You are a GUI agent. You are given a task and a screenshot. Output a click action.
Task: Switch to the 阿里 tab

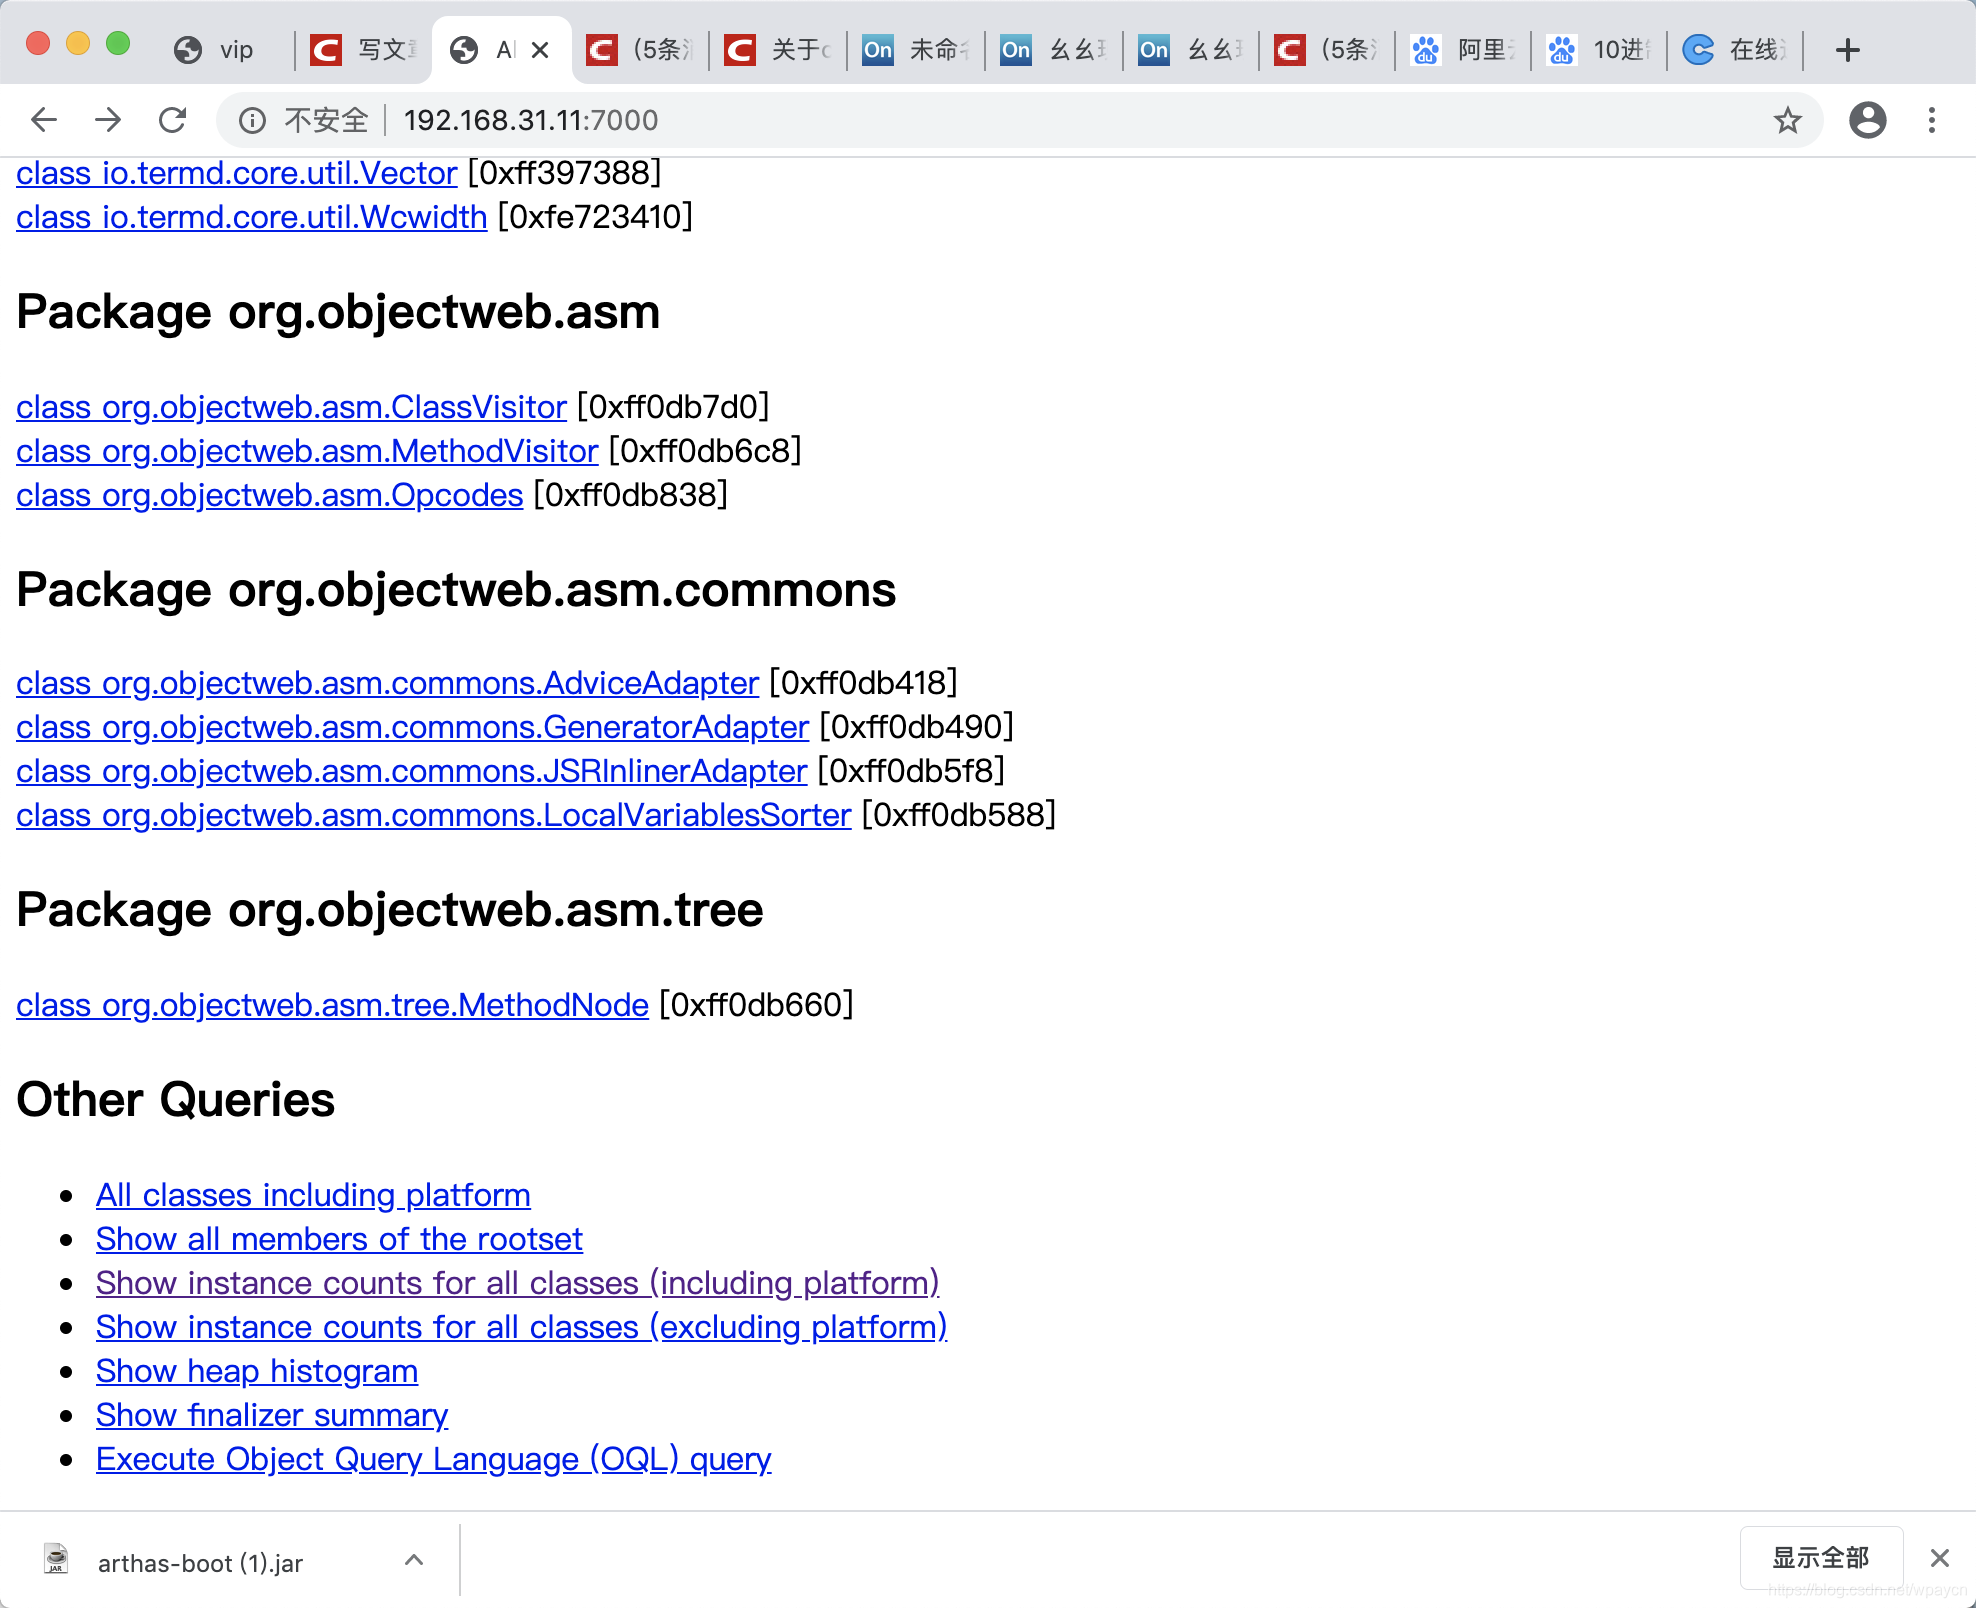click(1464, 50)
